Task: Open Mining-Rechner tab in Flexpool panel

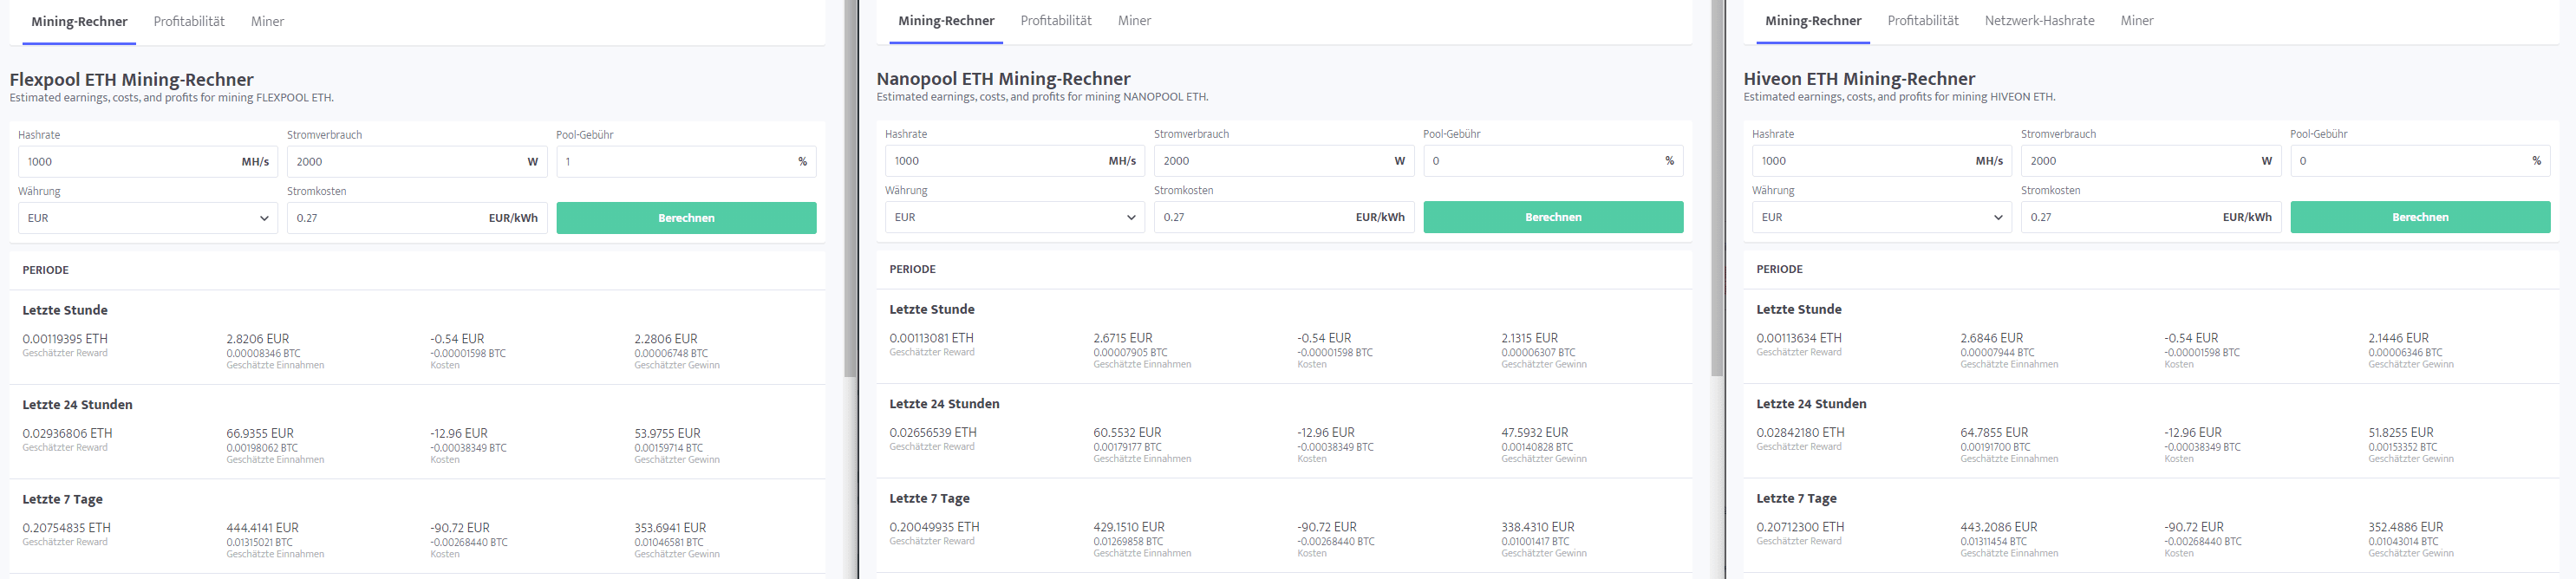Action: click(x=79, y=21)
